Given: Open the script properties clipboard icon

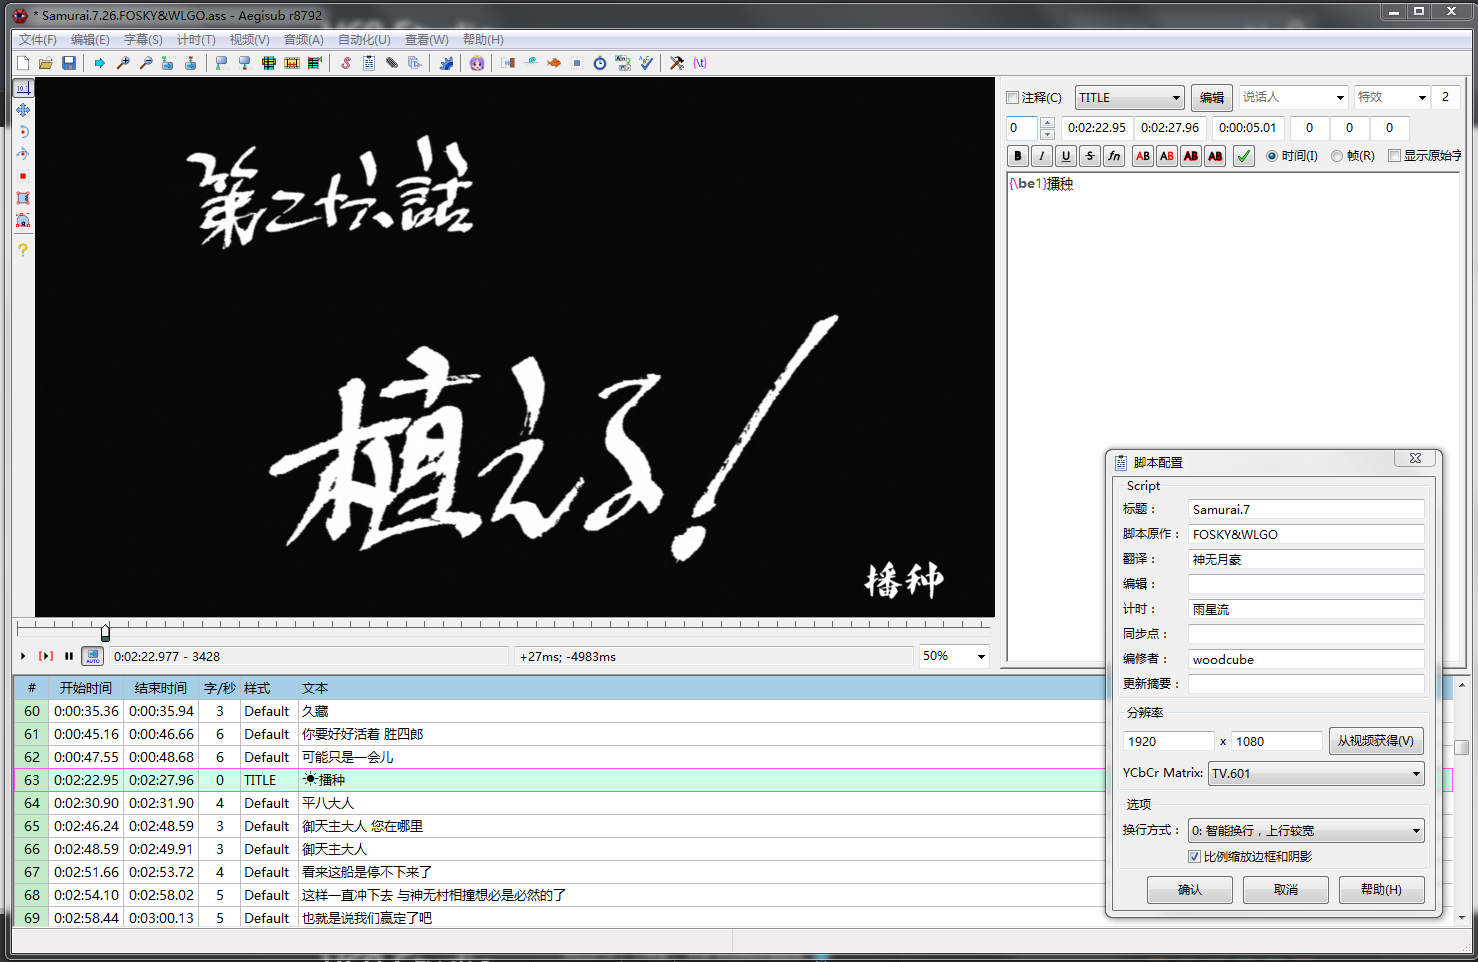Looking at the screenshot, I should pyautogui.click(x=369, y=63).
